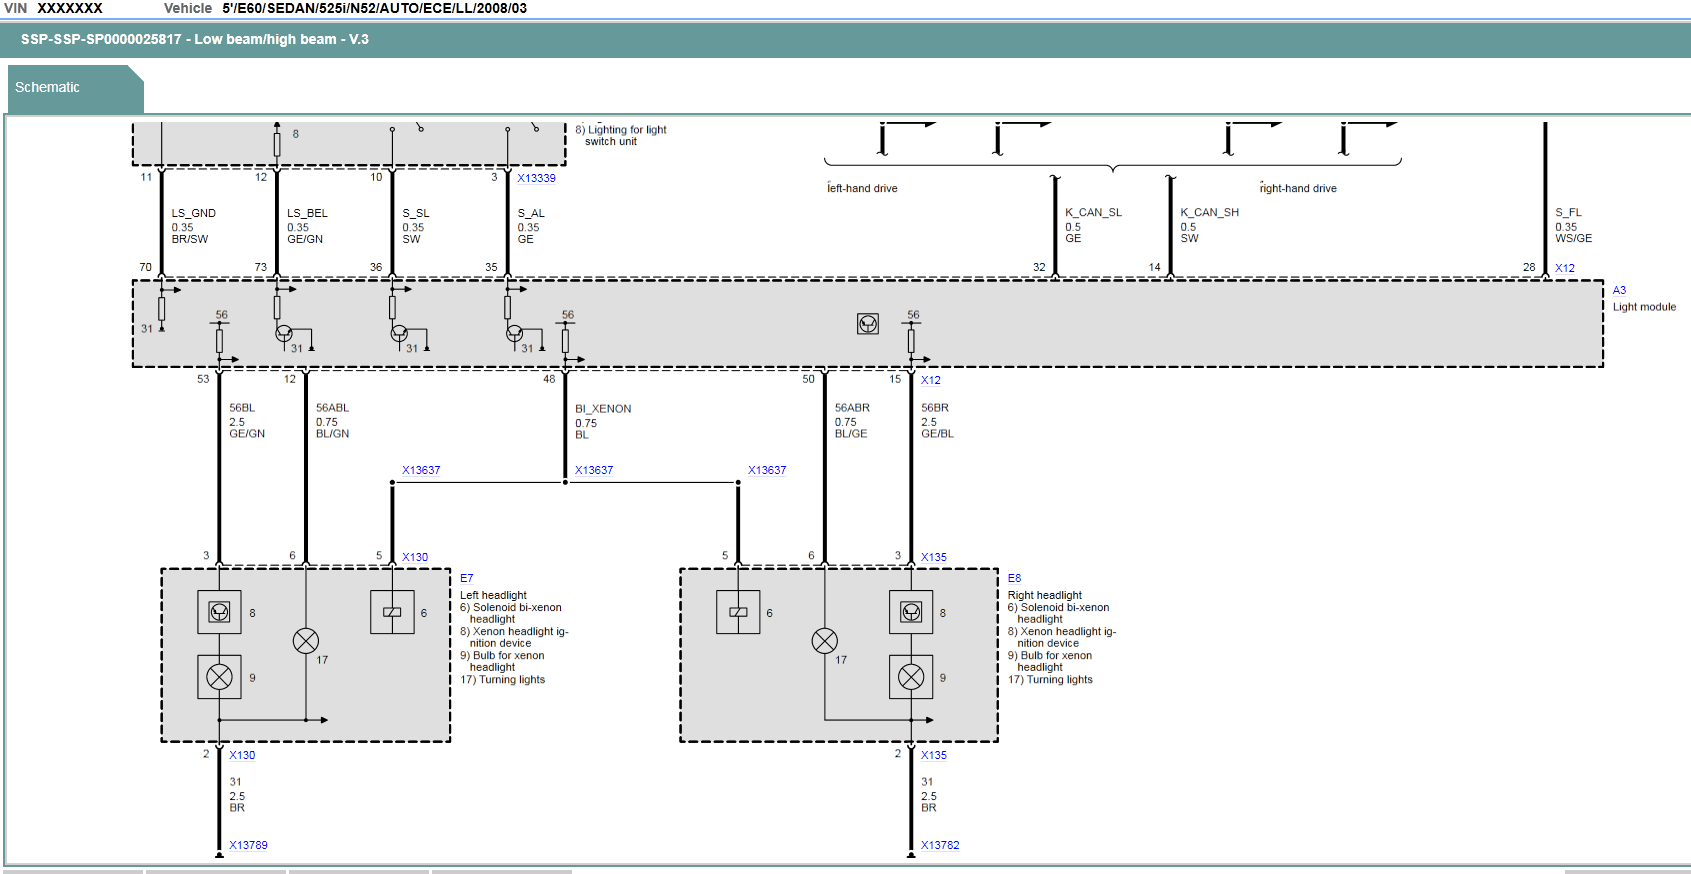Viewport: 1691px width, 874px height.
Task: Follow the X13782 ground point link
Action: click(x=940, y=845)
